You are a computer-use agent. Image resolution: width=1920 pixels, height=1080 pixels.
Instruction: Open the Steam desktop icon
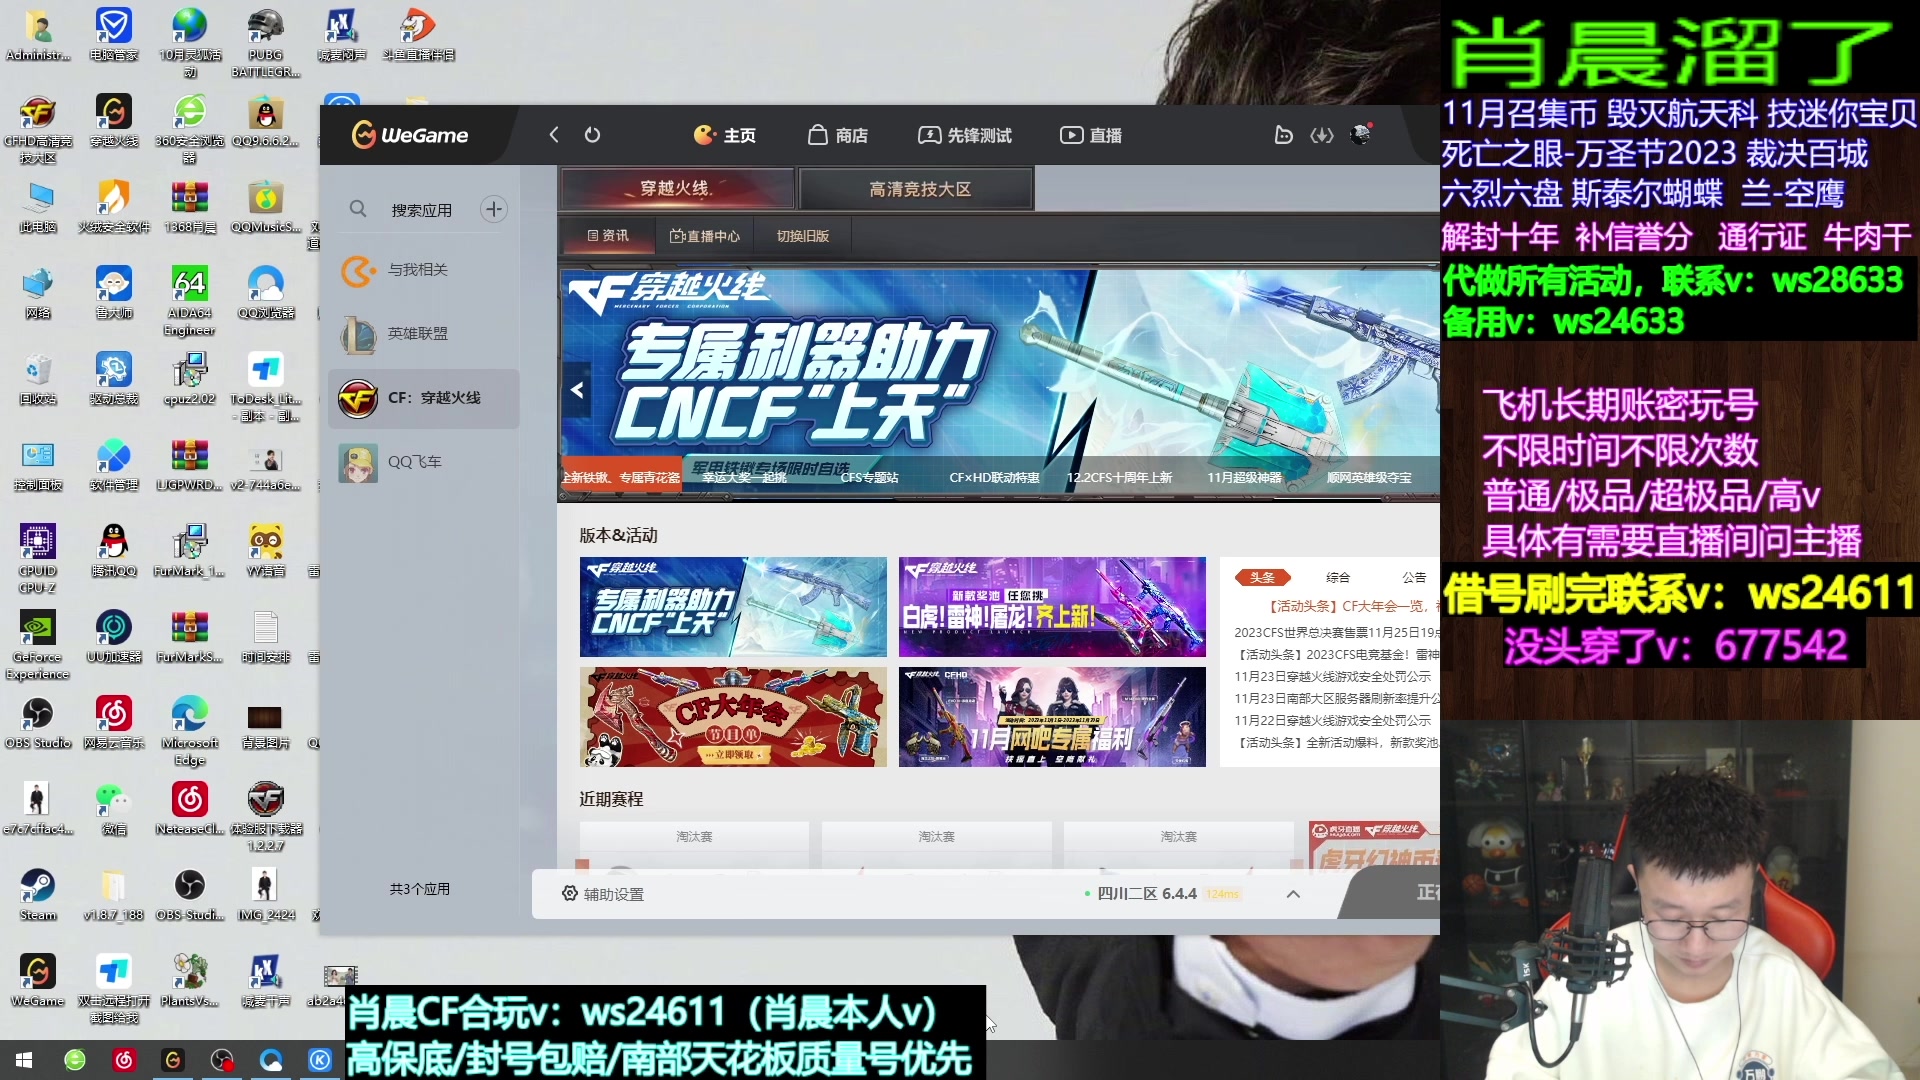pyautogui.click(x=38, y=895)
